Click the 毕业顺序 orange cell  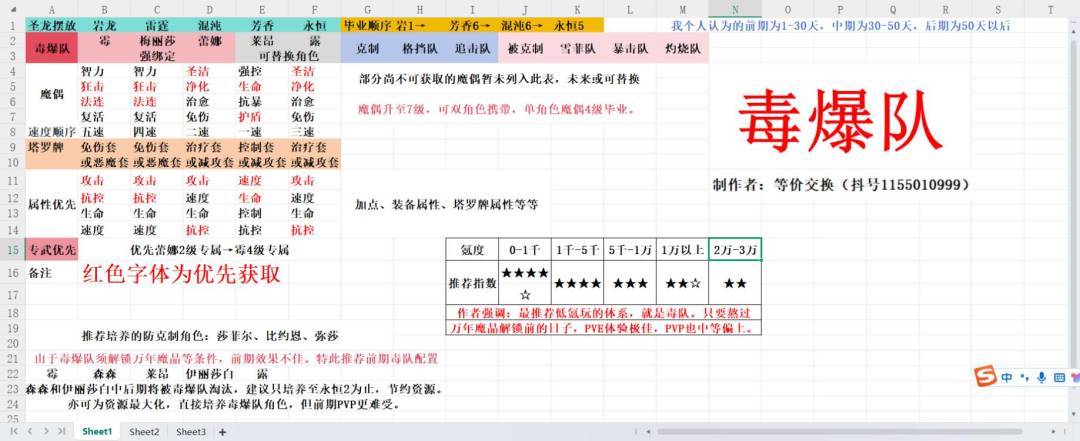pyautogui.click(x=367, y=25)
